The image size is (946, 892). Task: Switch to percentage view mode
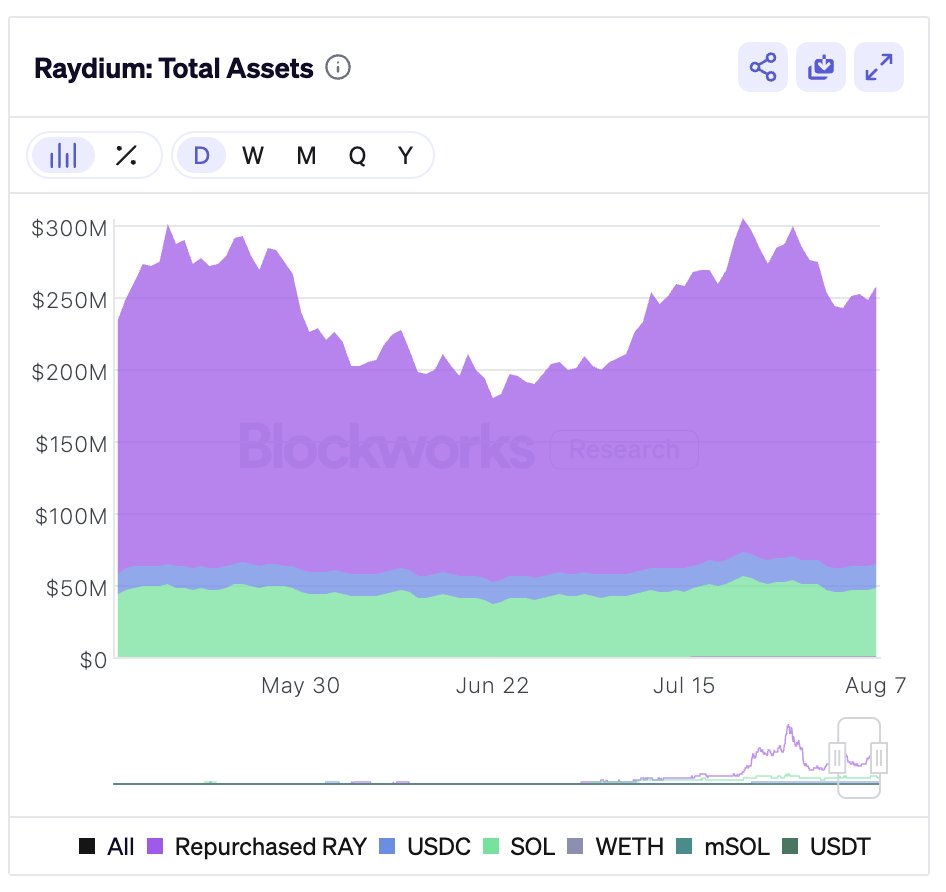coord(126,156)
